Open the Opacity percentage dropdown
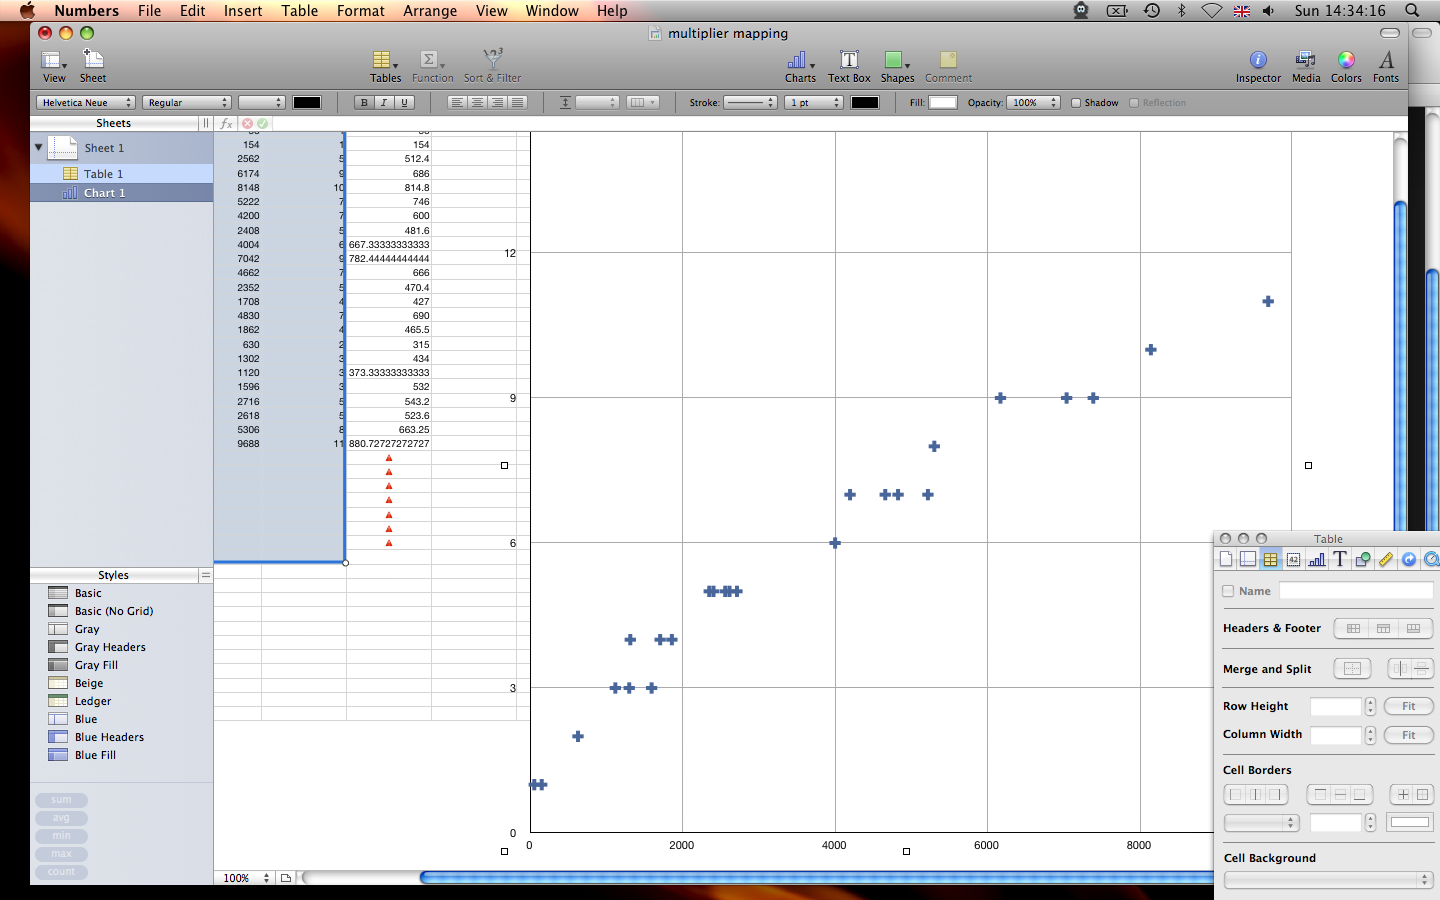This screenshot has height=900, width=1440. 1033,103
